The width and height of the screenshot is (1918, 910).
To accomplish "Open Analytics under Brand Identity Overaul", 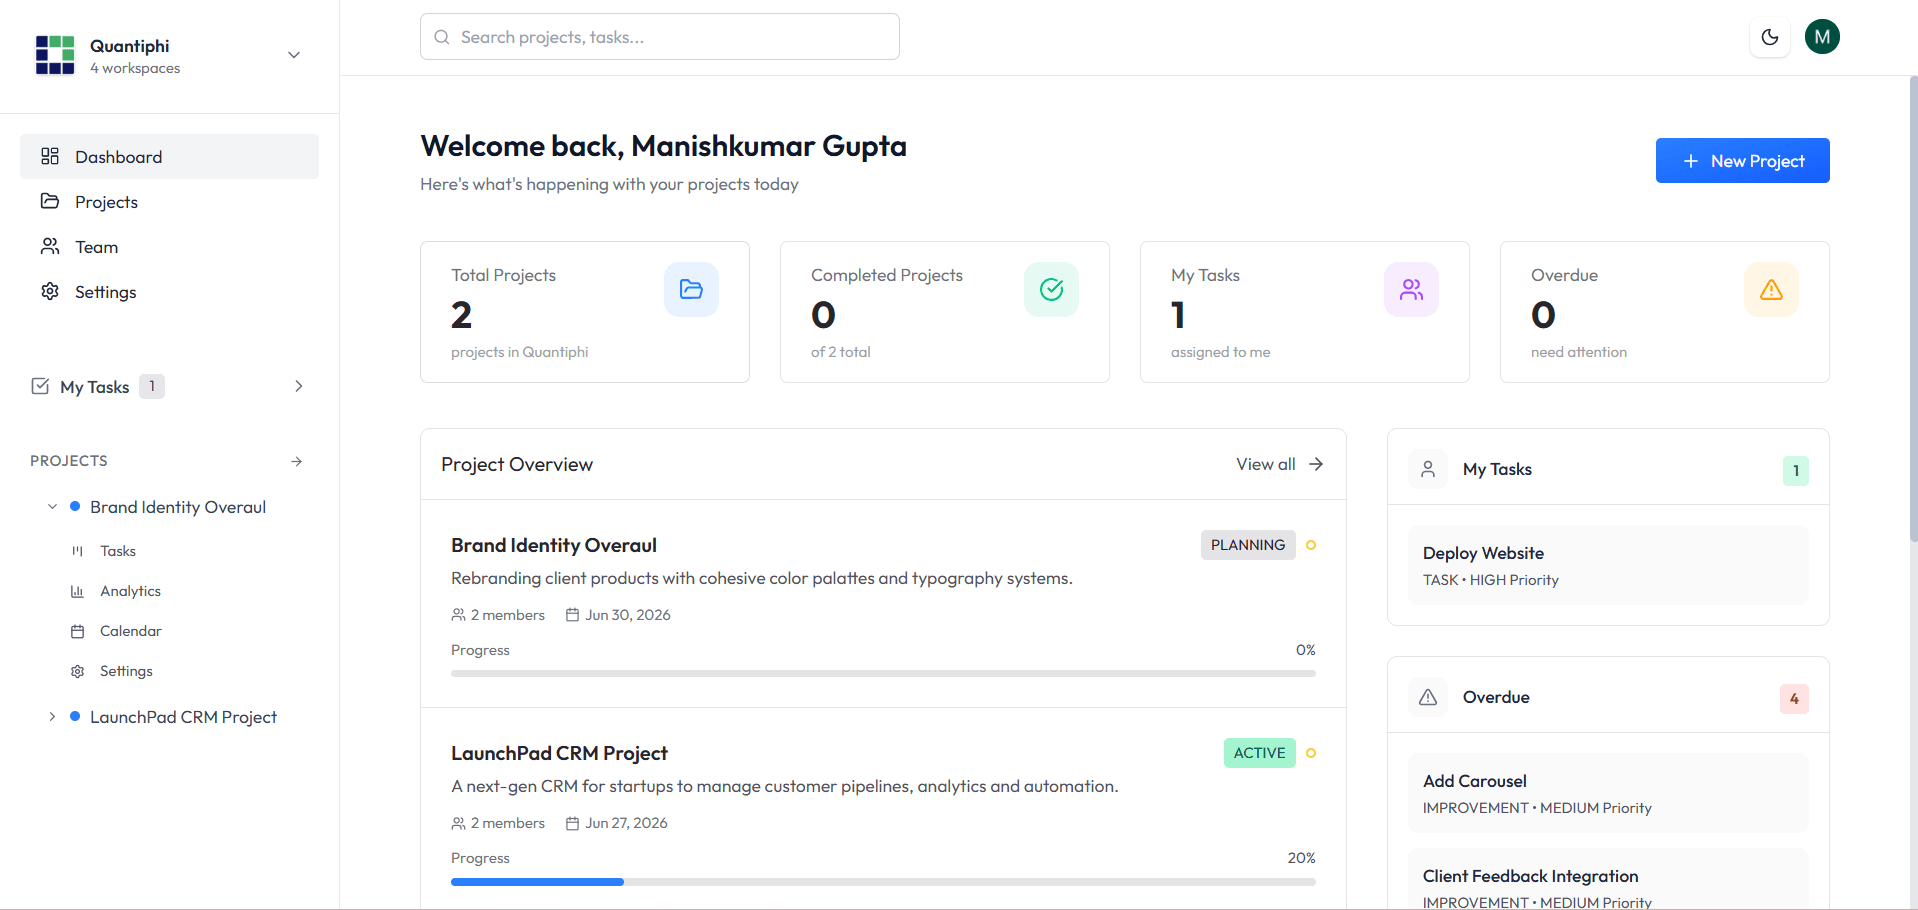I will (130, 591).
